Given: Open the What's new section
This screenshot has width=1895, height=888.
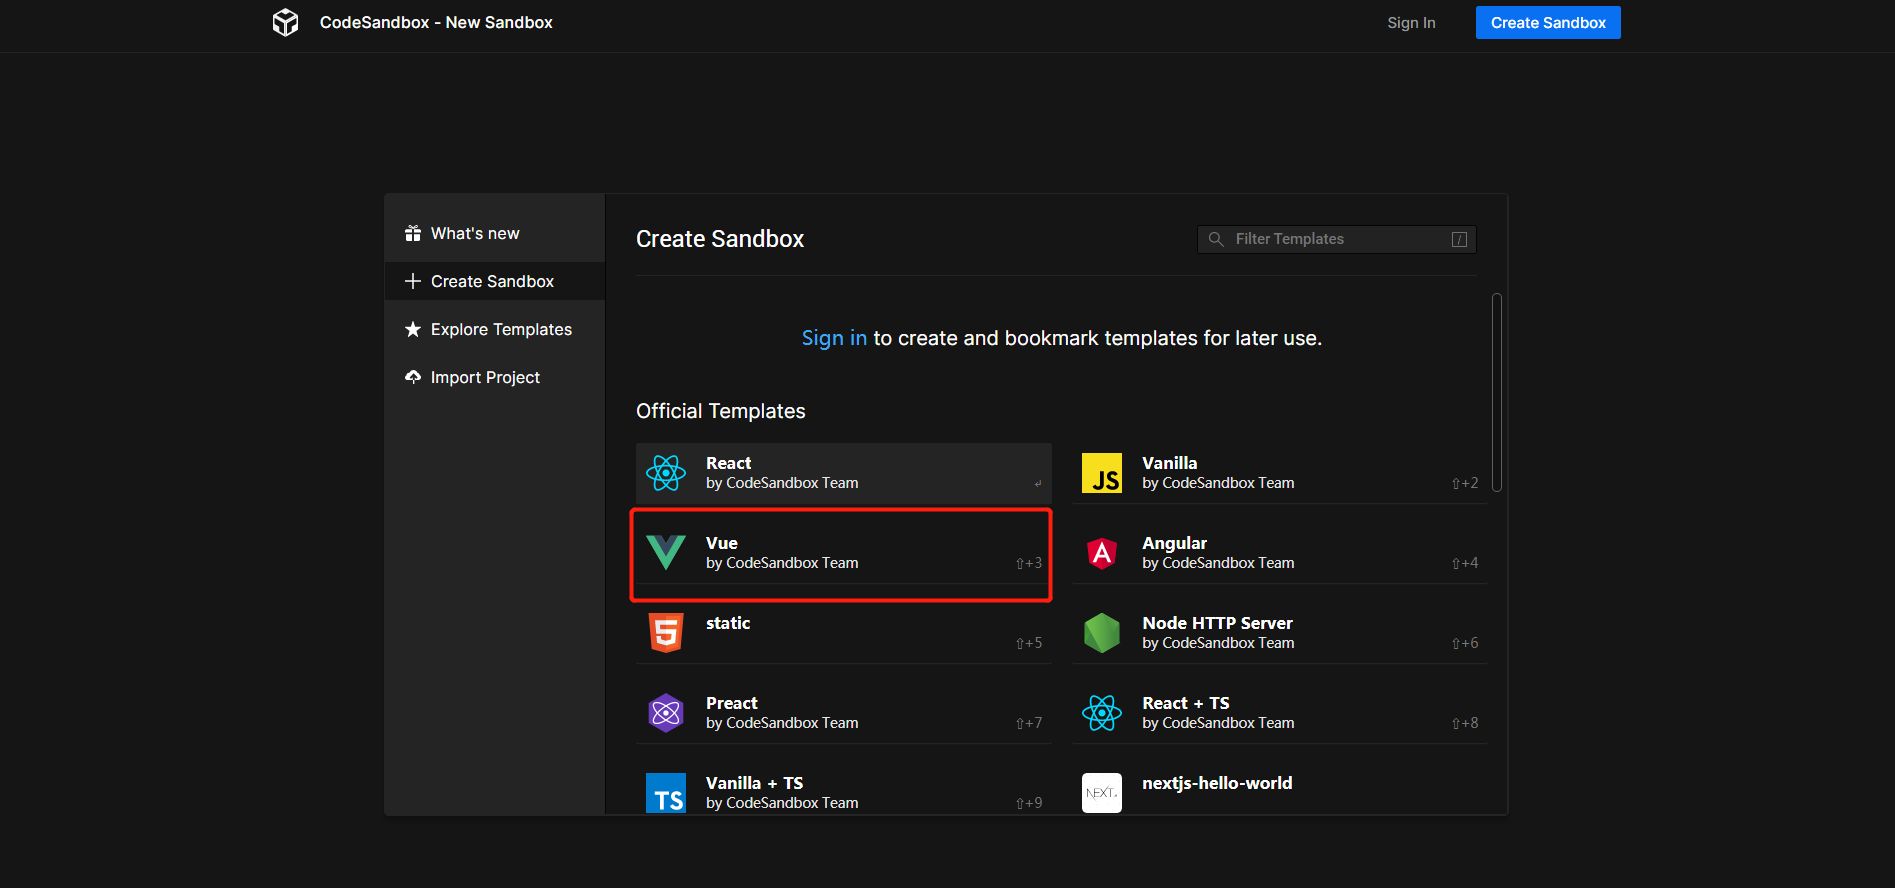Looking at the screenshot, I should pos(475,233).
